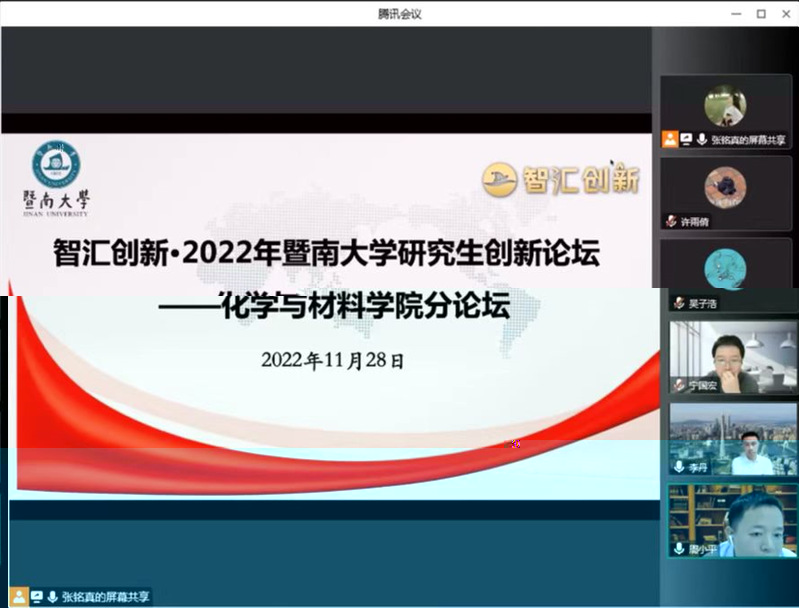The width and height of the screenshot is (799, 608).
Task: Click the mic status icon beside 唐小平
Action: coord(679,549)
